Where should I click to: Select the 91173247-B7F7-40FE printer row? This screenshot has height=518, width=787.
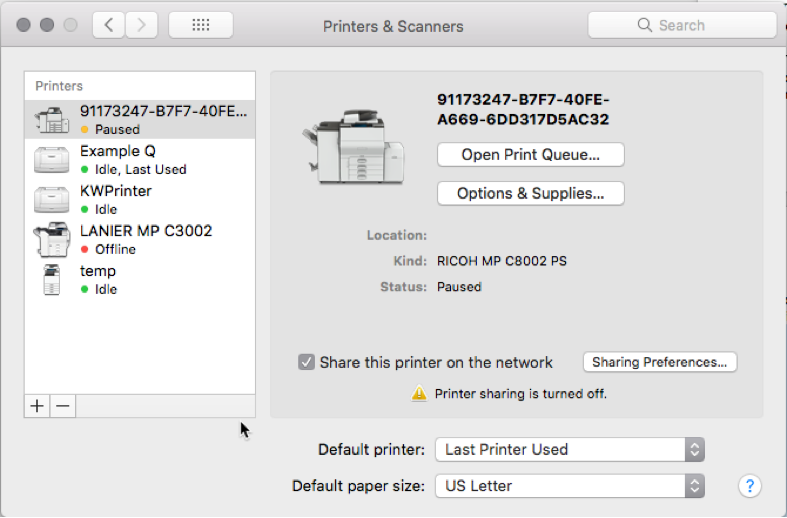pyautogui.click(x=140, y=119)
